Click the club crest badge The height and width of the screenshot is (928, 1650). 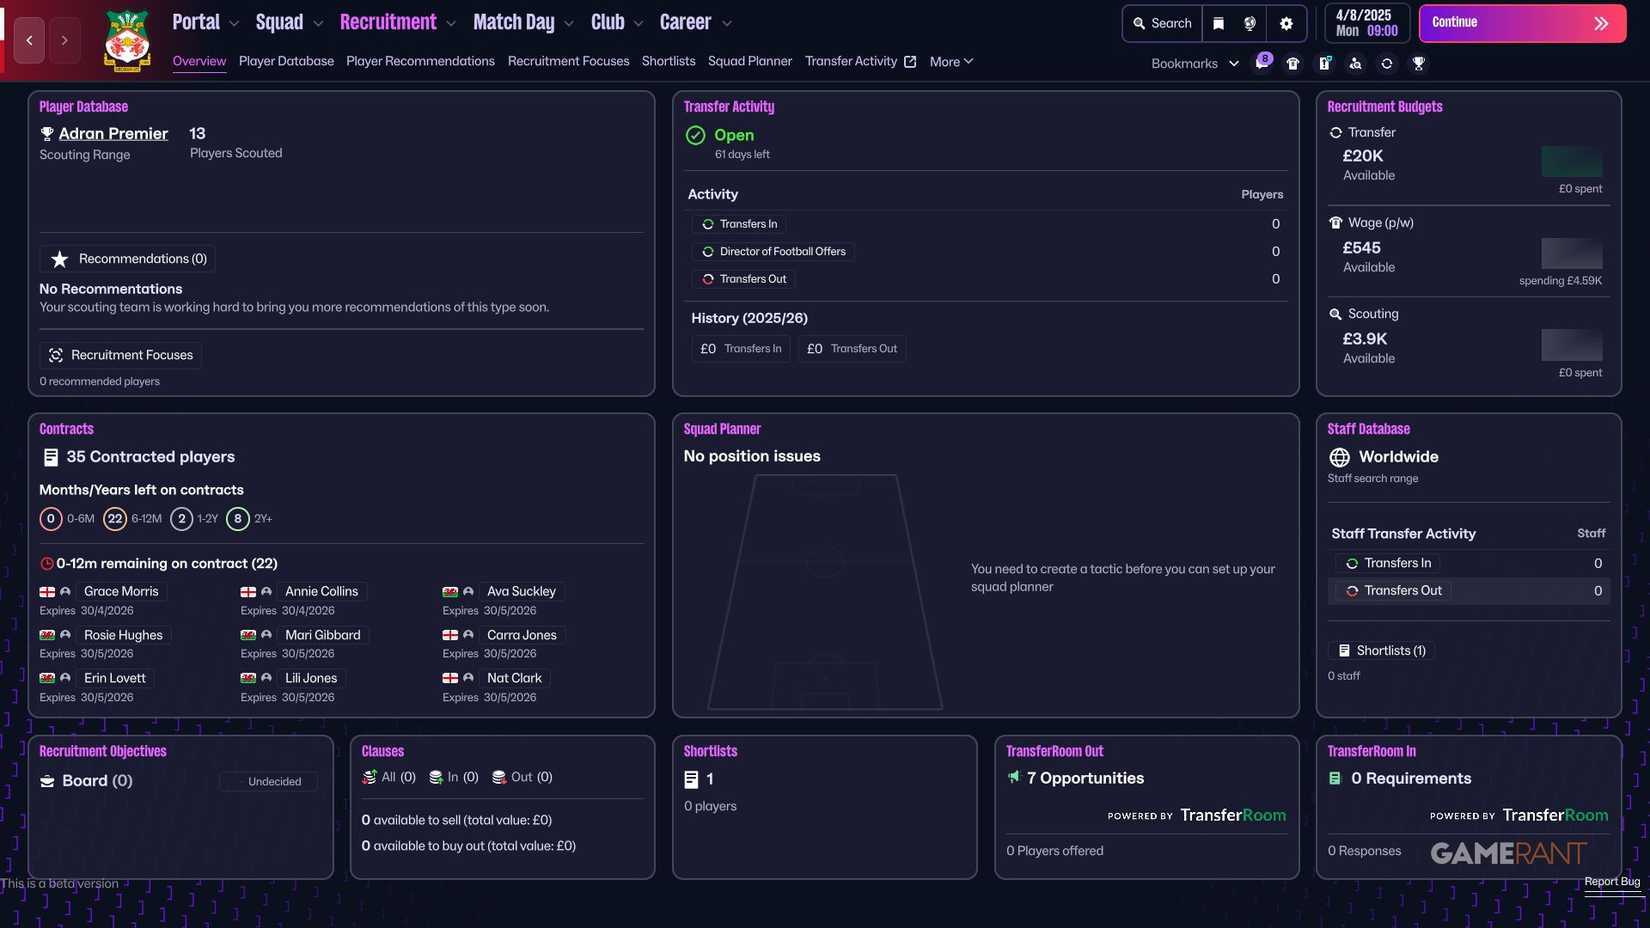128,41
